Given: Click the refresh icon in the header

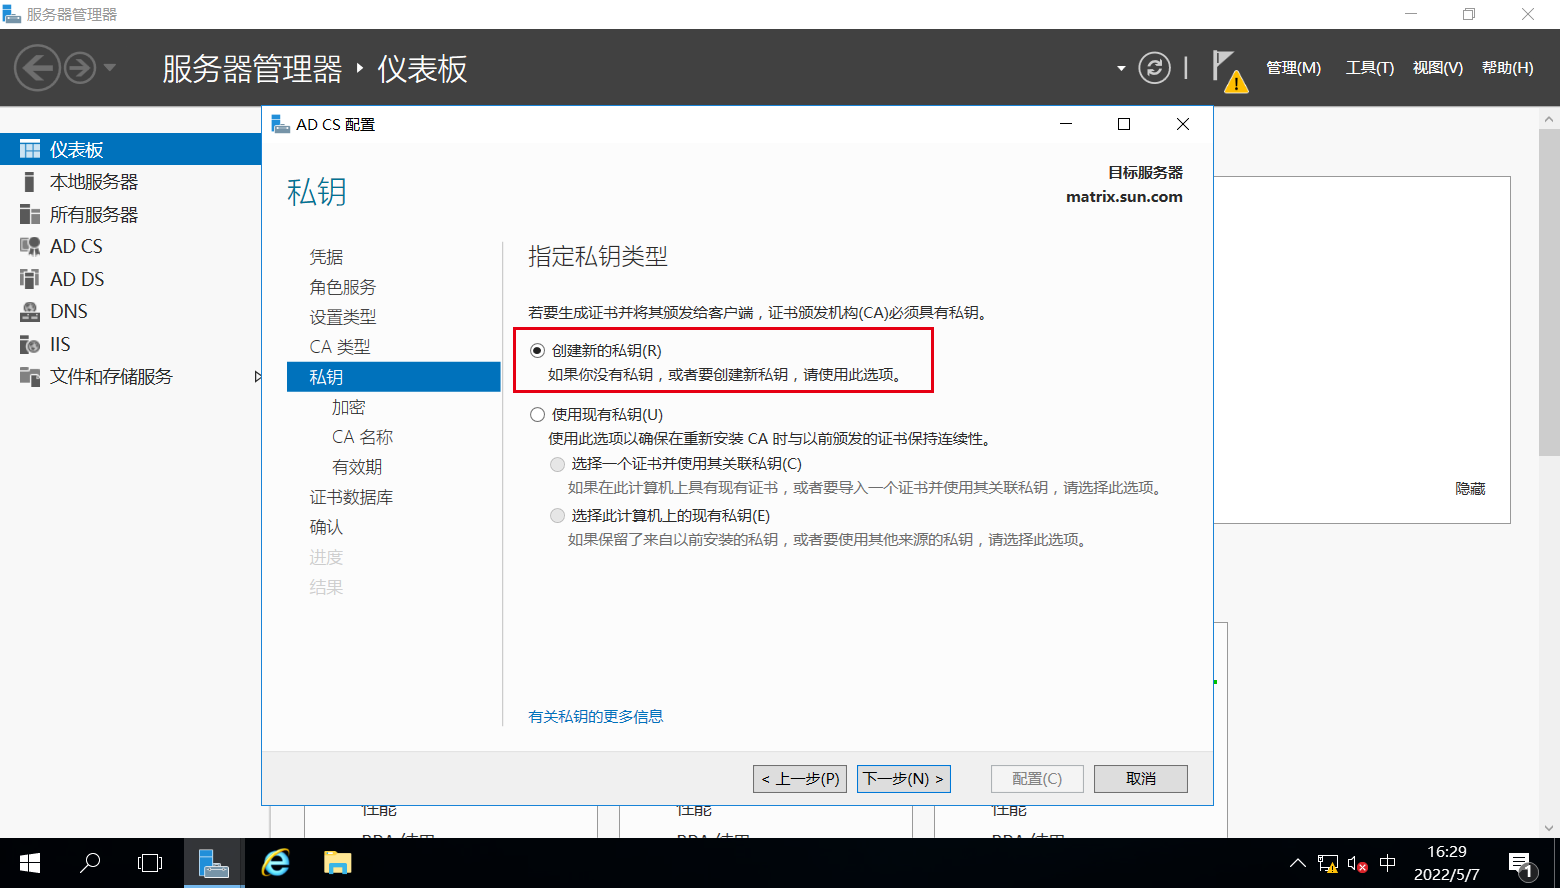Looking at the screenshot, I should tap(1154, 68).
